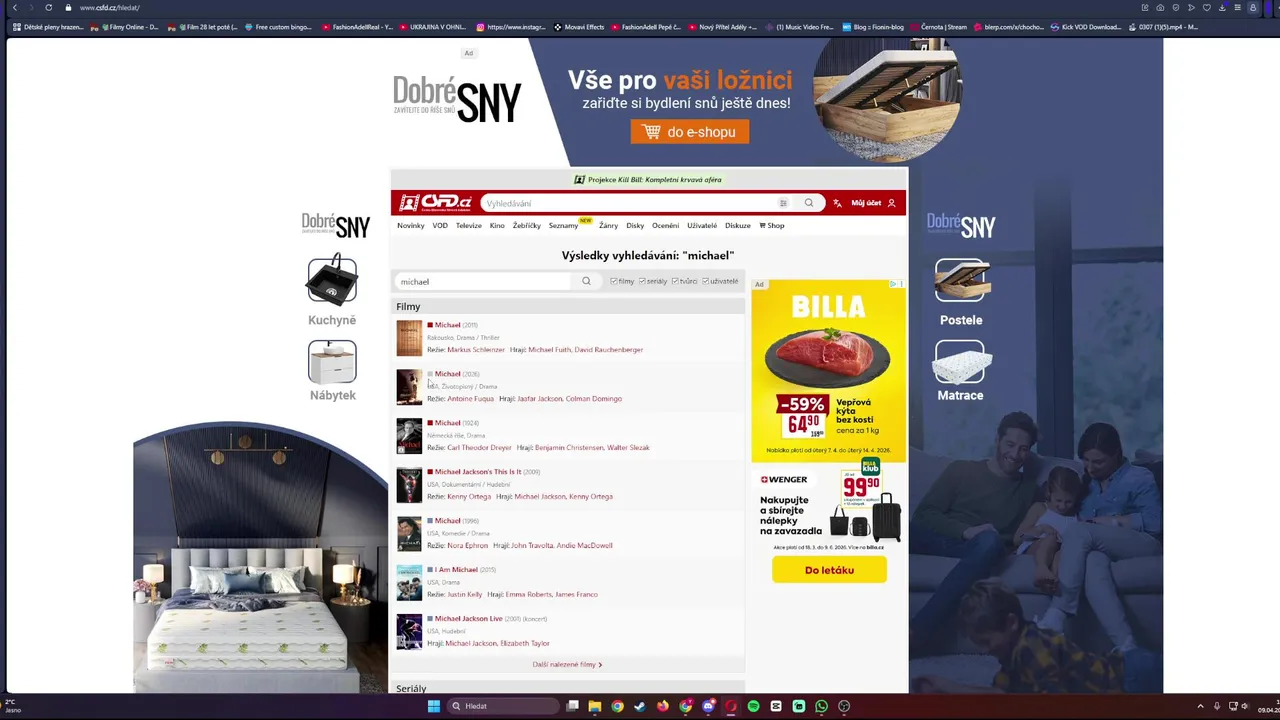Click the browser back arrow

coord(14,7)
